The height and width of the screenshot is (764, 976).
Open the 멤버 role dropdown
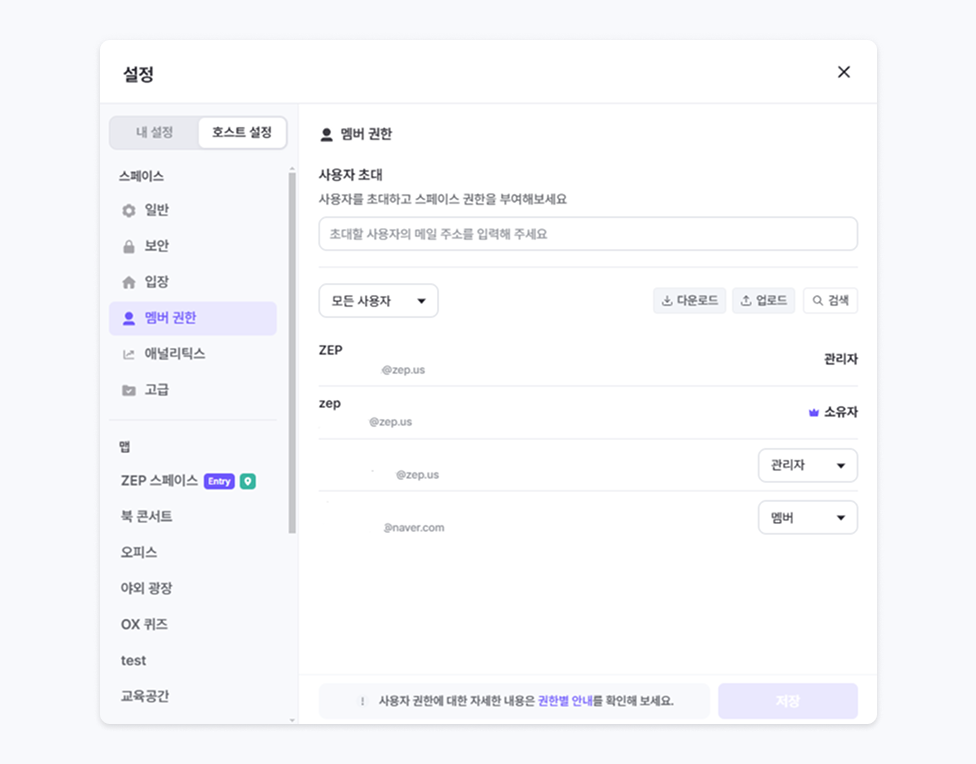click(807, 517)
